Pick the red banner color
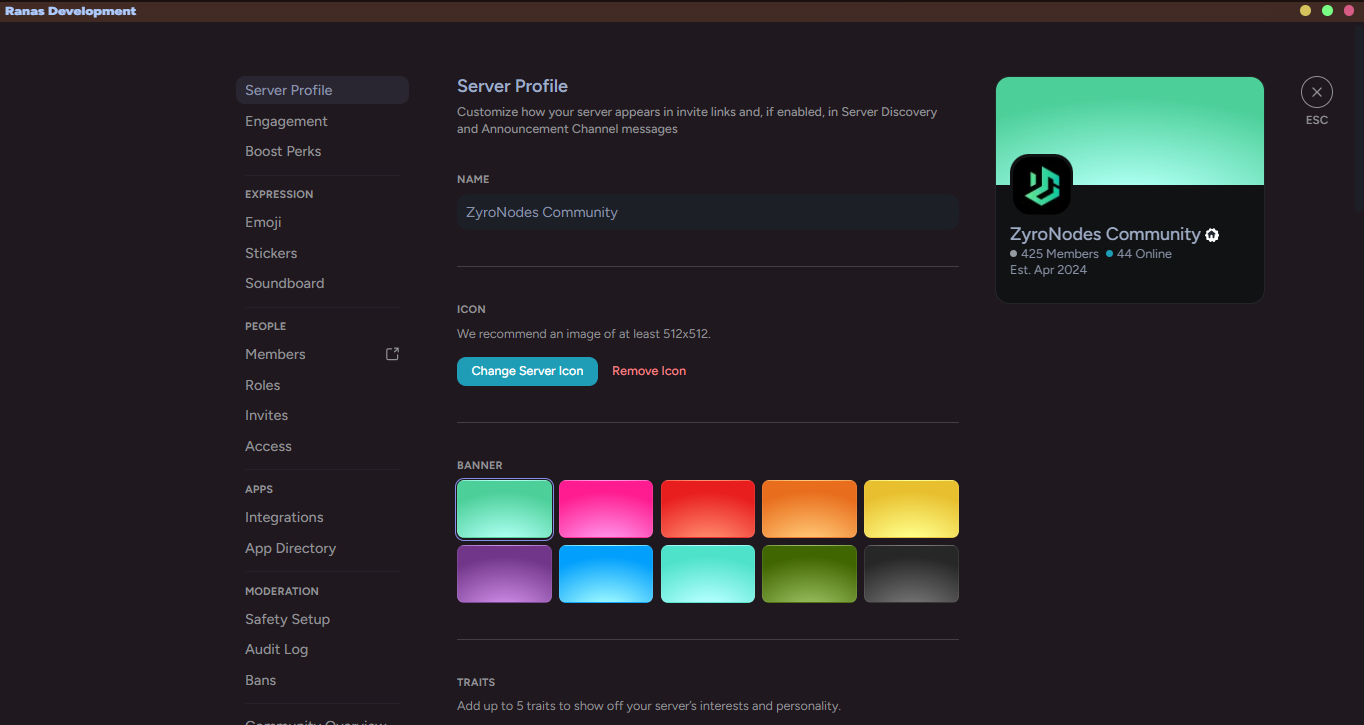The image size is (1364, 725). [708, 509]
